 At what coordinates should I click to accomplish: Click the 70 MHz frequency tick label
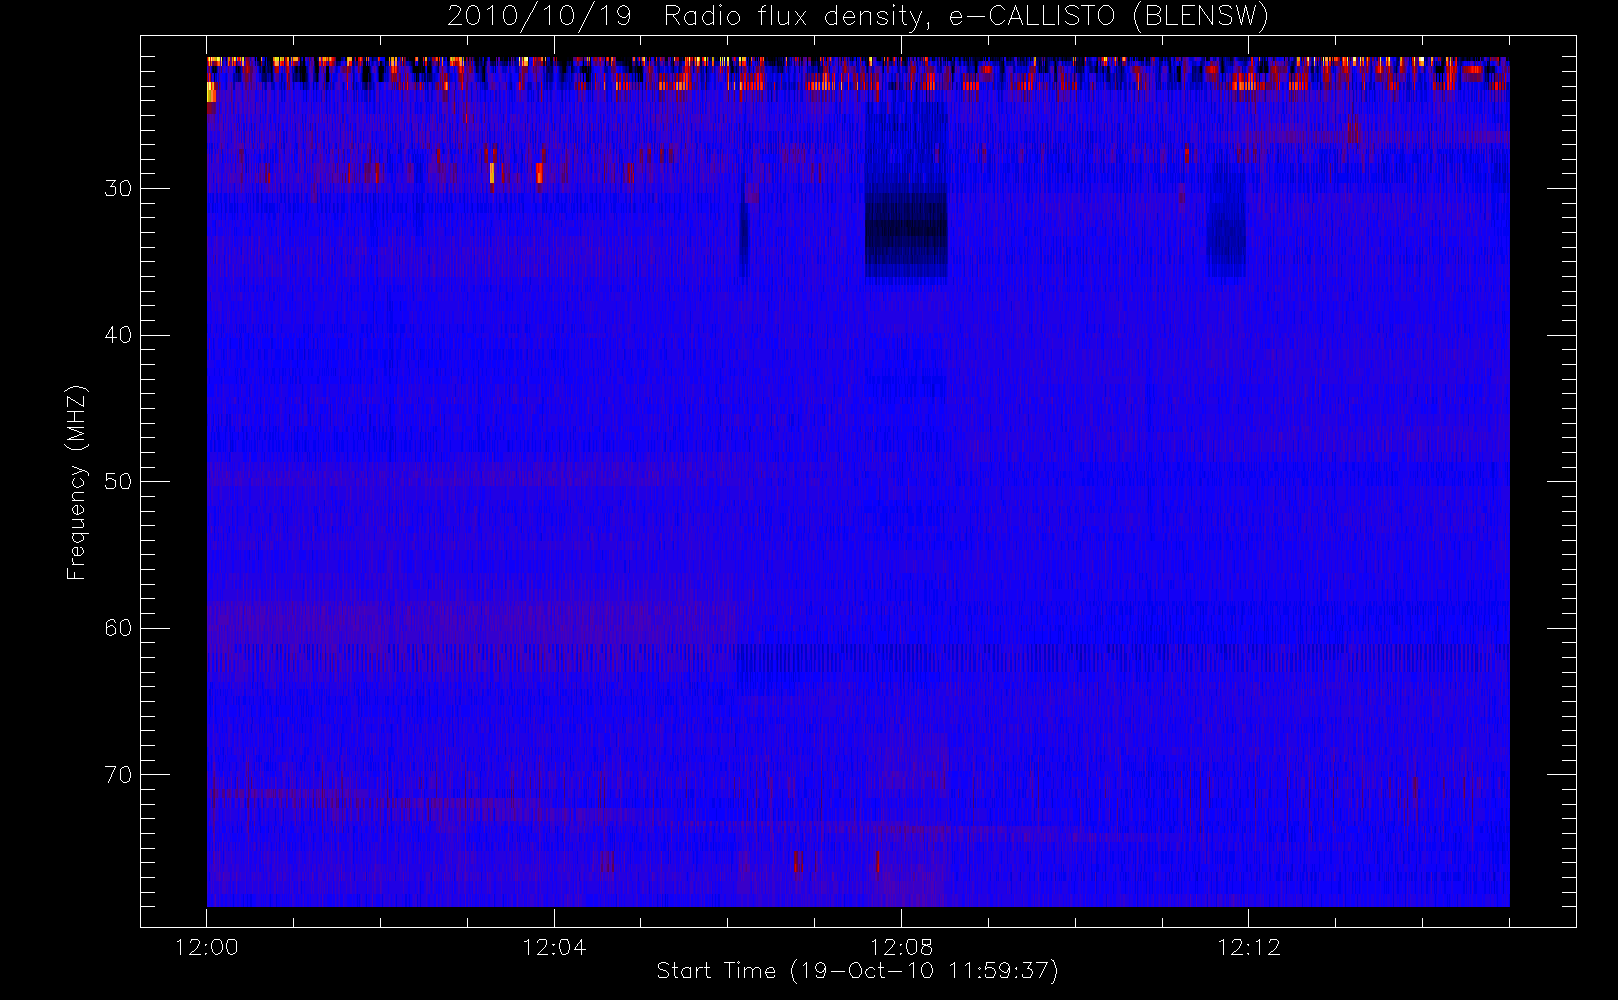118,775
